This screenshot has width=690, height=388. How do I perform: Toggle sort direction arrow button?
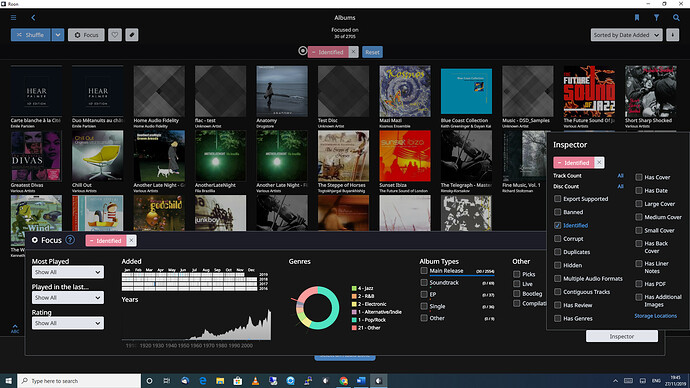click(672, 35)
